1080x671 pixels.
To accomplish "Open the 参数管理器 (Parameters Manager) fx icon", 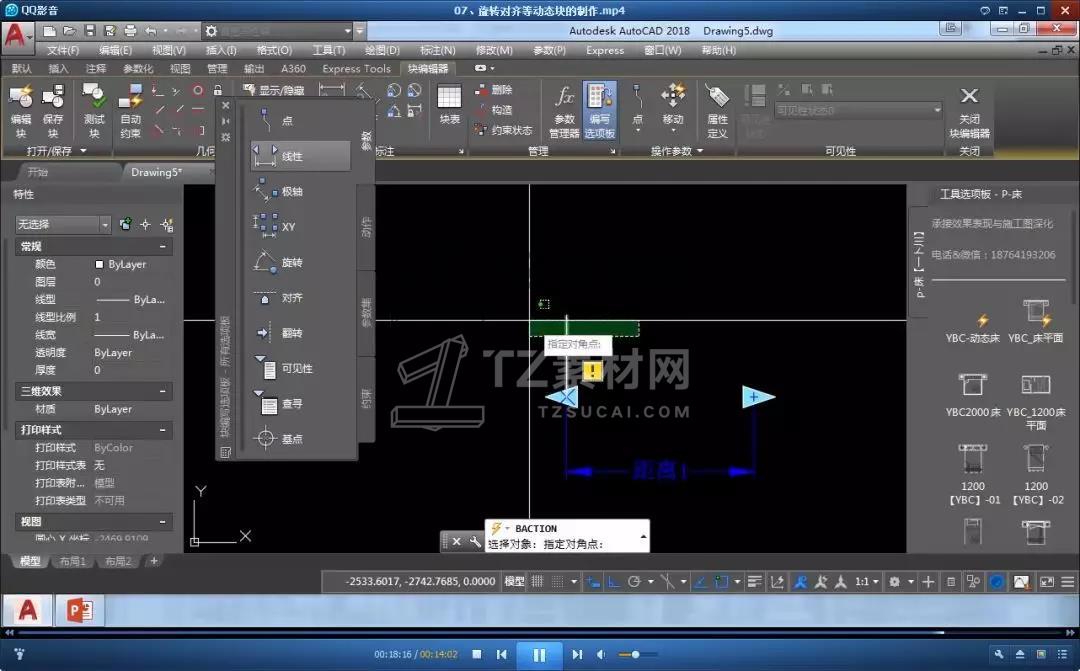I will click(x=564, y=110).
